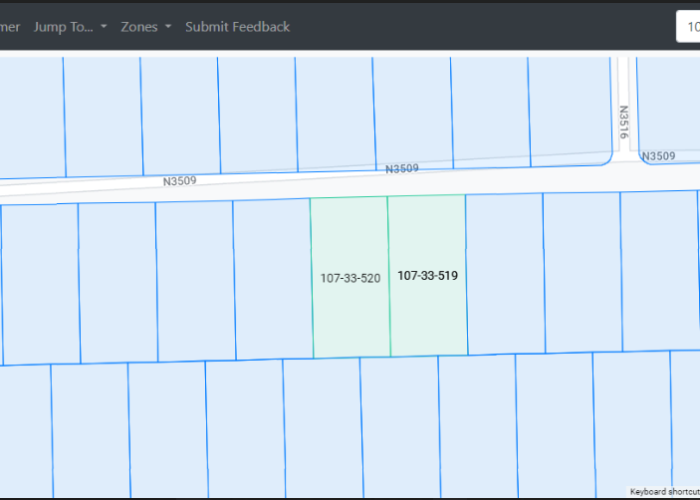The image size is (700, 500).
Task: Click the parcel directly left of N3516 road
Action: click(570, 108)
